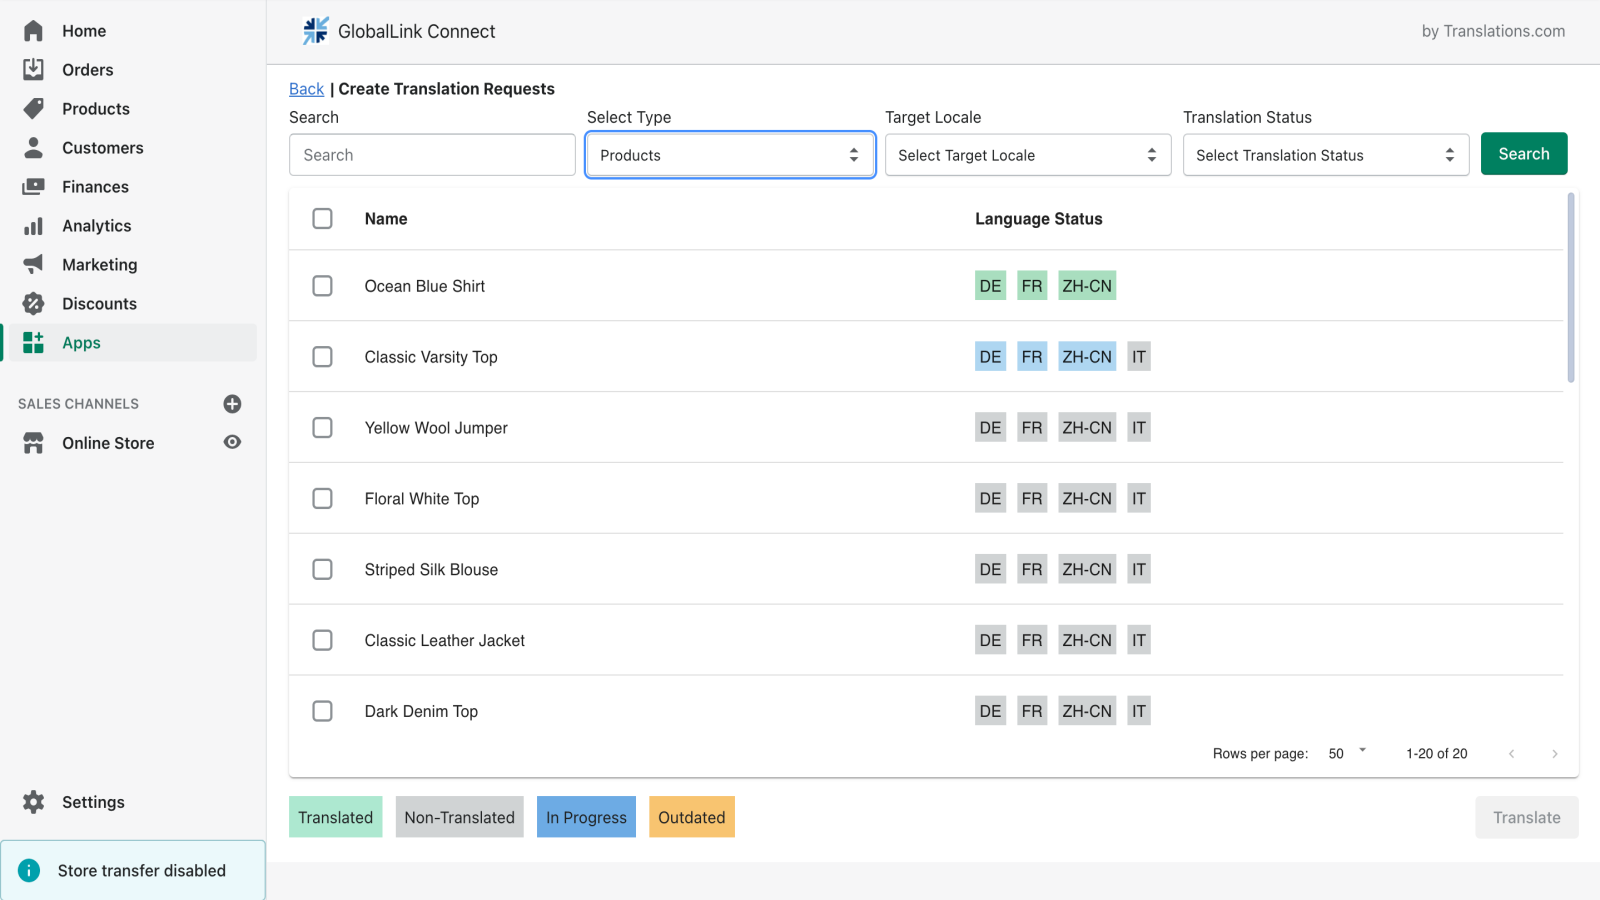Viewport: 1600px width, 900px height.
Task: Click the gray Non-Translated legend swatch
Action: tap(459, 817)
